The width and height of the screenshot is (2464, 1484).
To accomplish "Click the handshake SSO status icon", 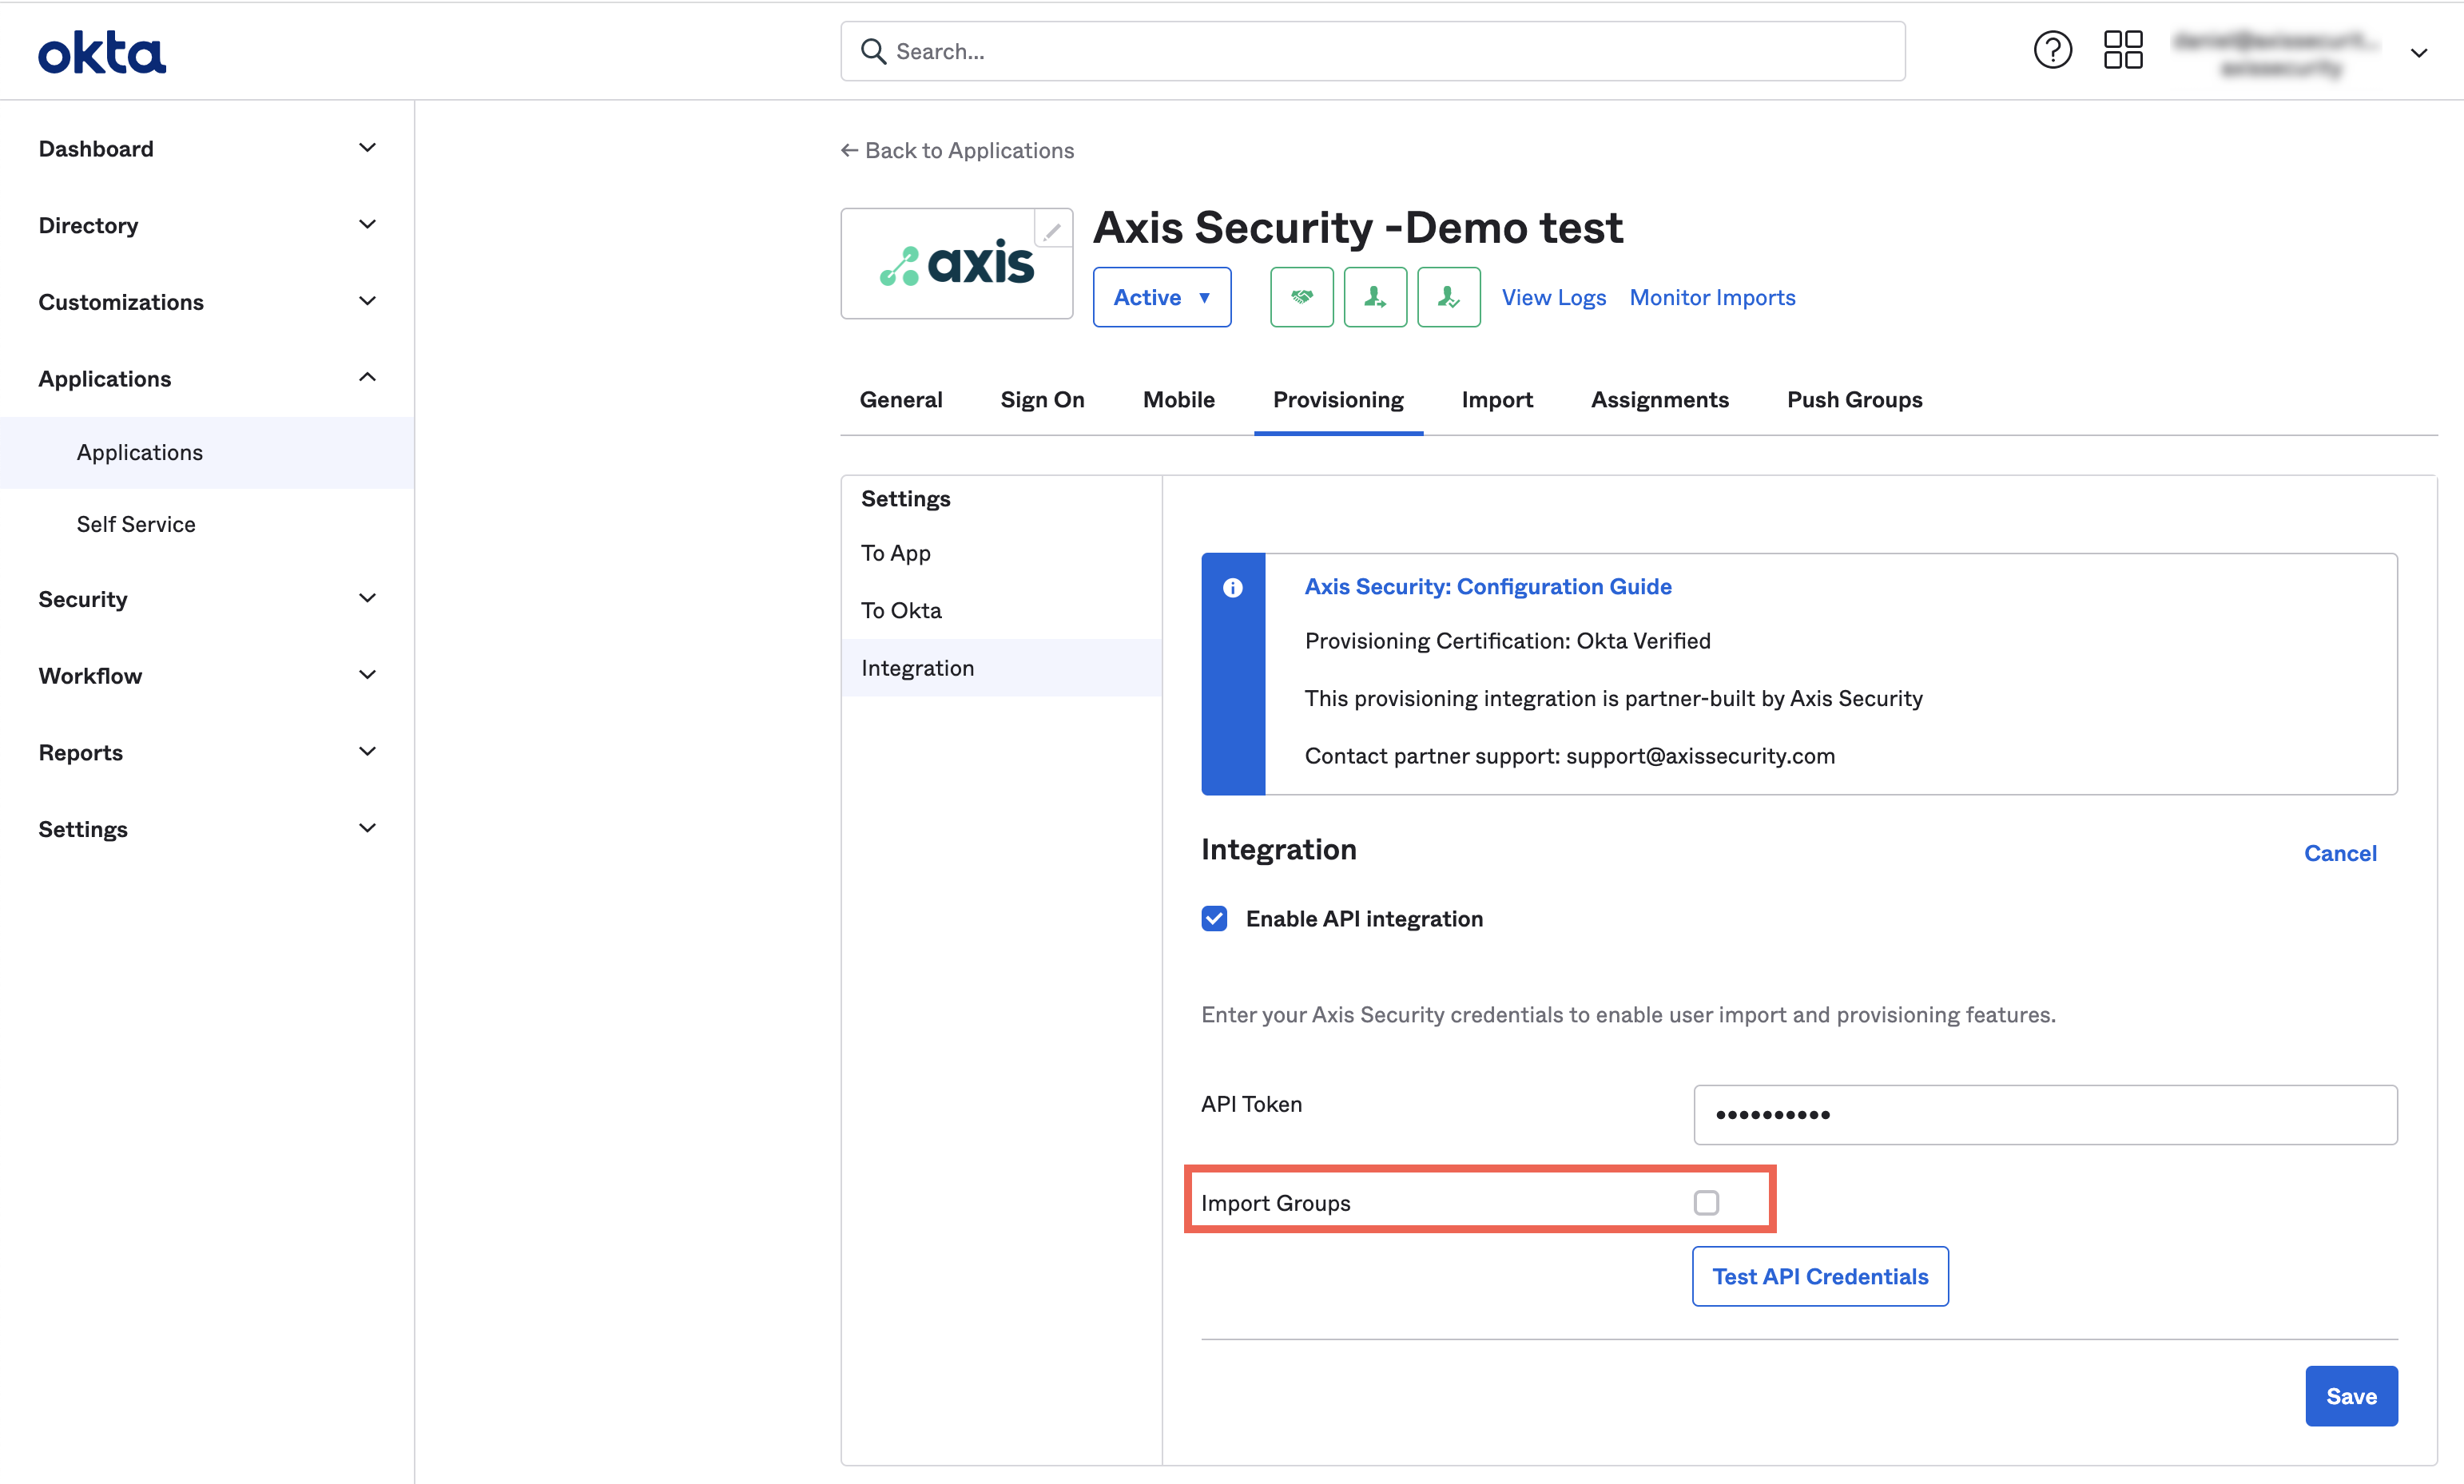I will point(1301,297).
